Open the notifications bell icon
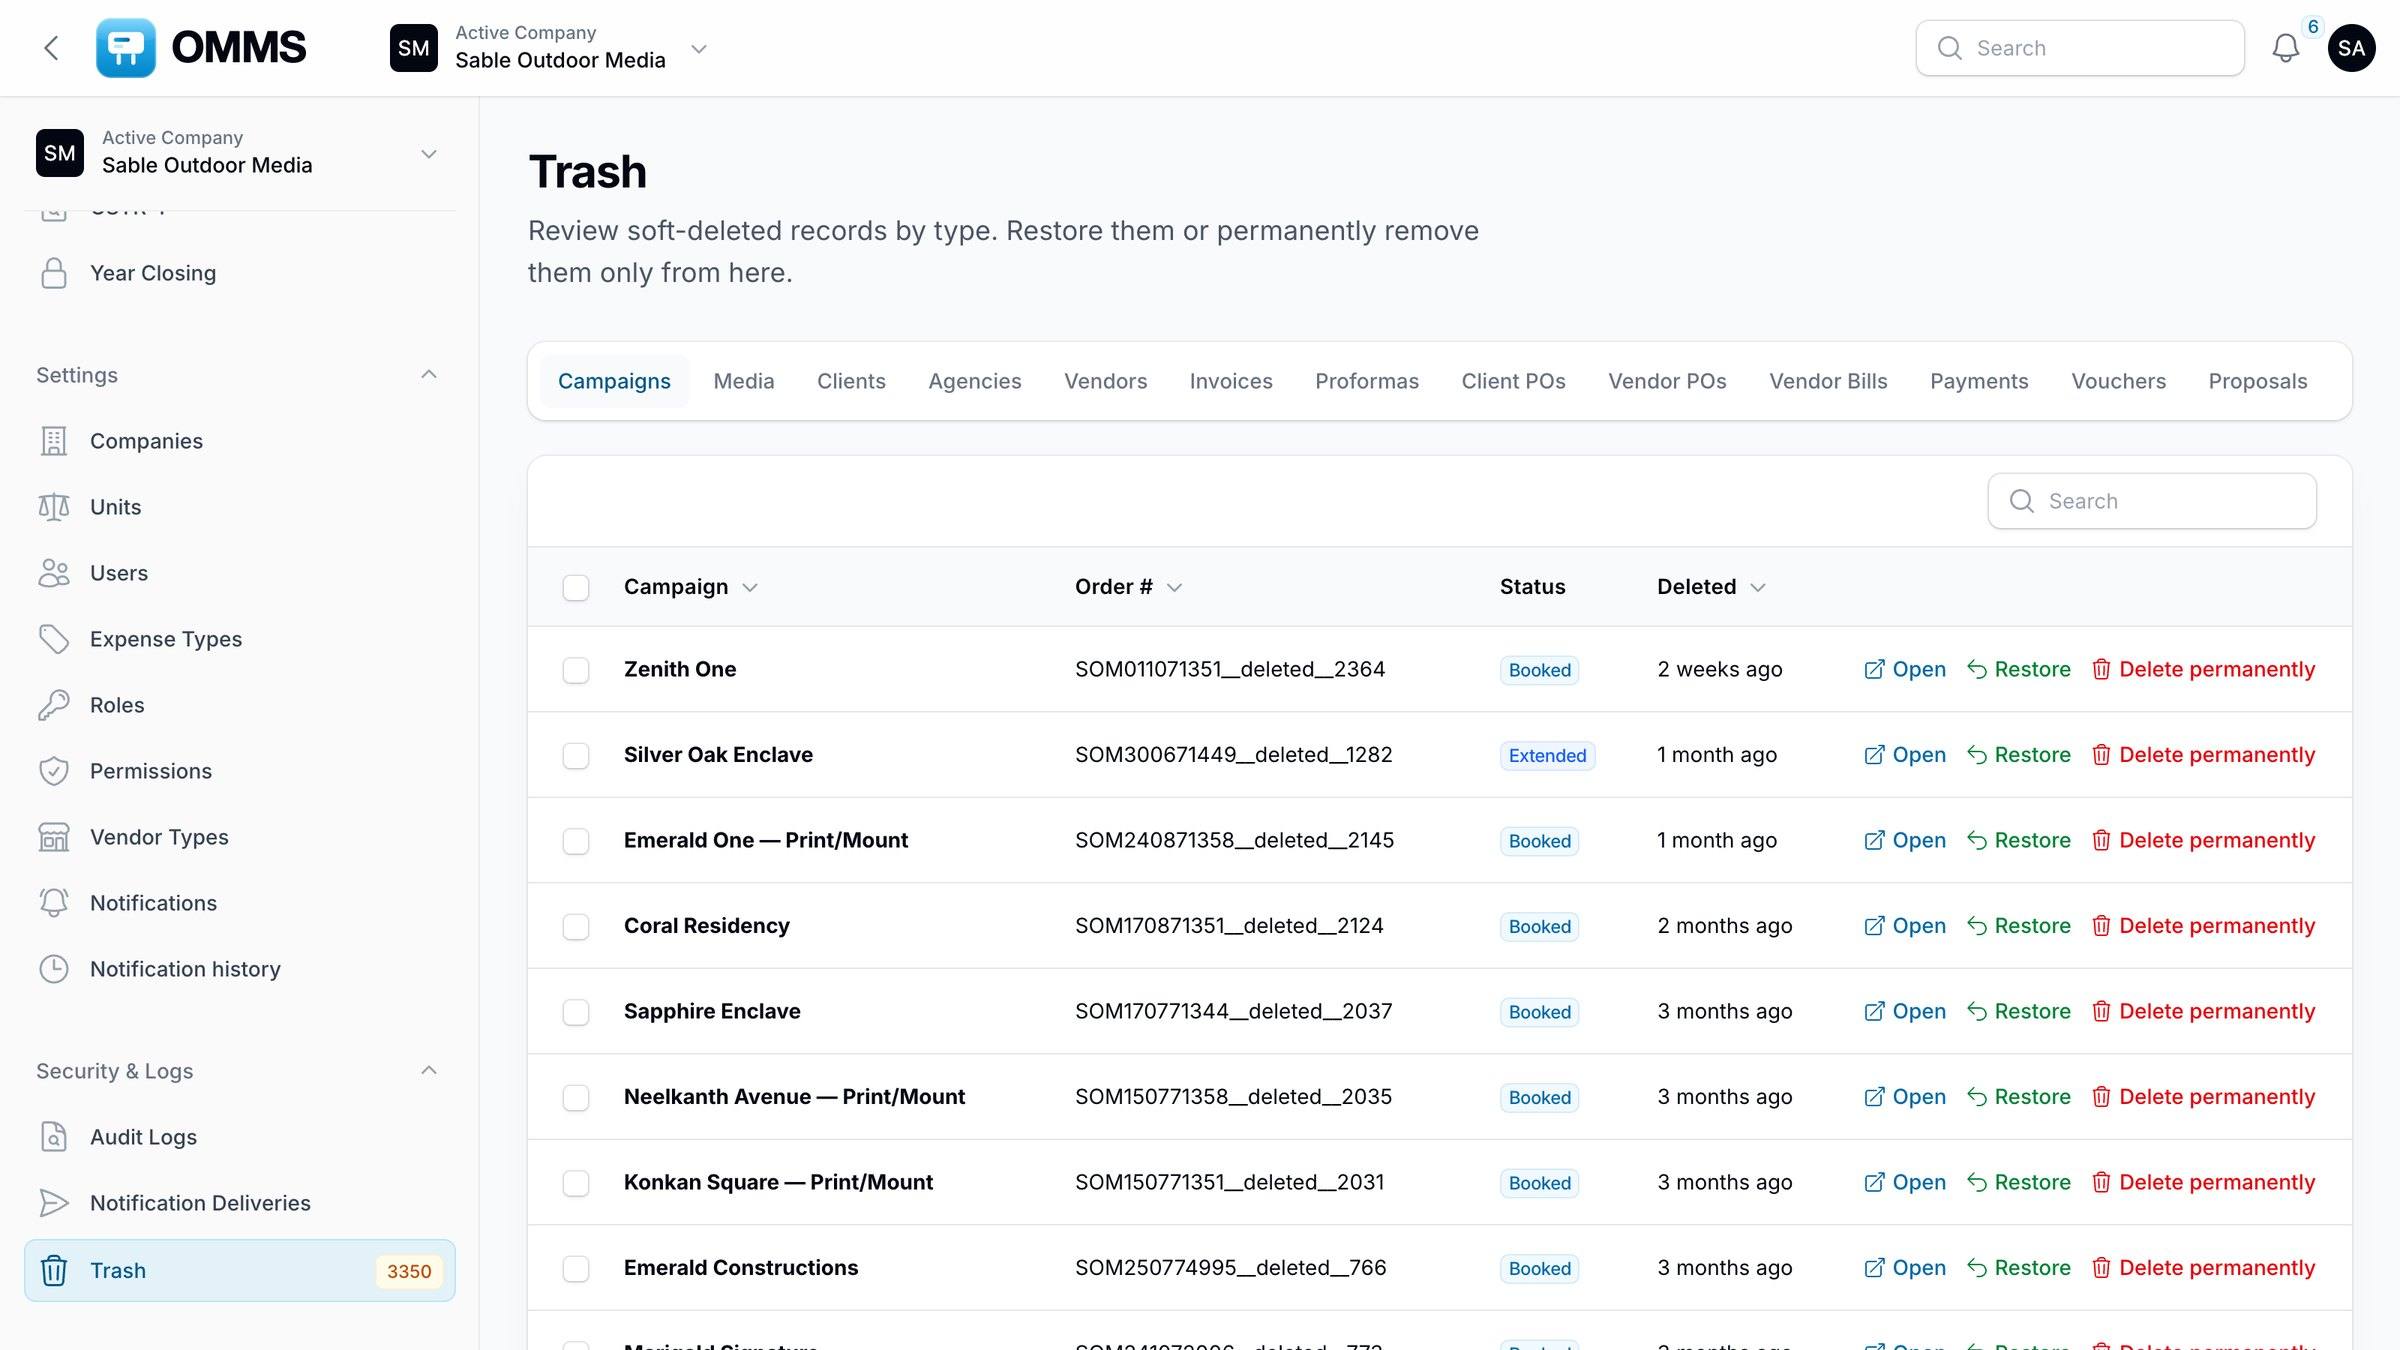 [x=2285, y=48]
